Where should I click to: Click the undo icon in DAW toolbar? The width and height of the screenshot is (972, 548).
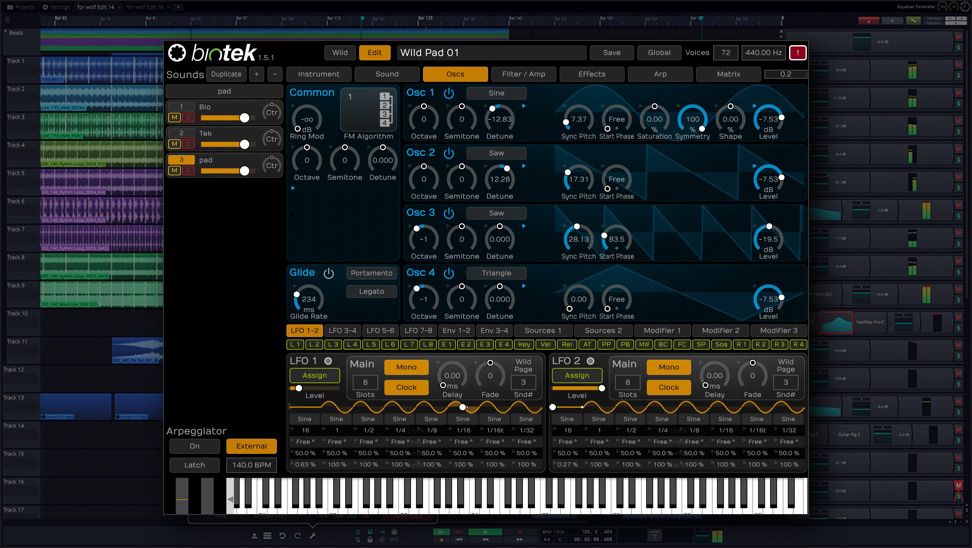point(282,536)
